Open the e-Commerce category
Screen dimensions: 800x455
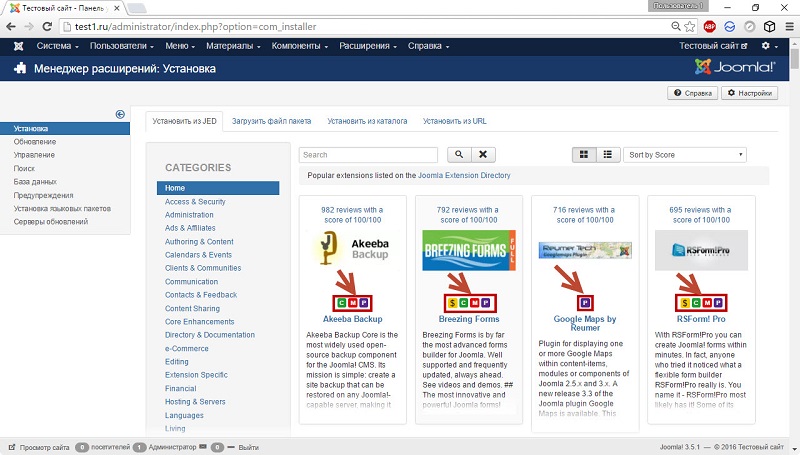point(187,348)
